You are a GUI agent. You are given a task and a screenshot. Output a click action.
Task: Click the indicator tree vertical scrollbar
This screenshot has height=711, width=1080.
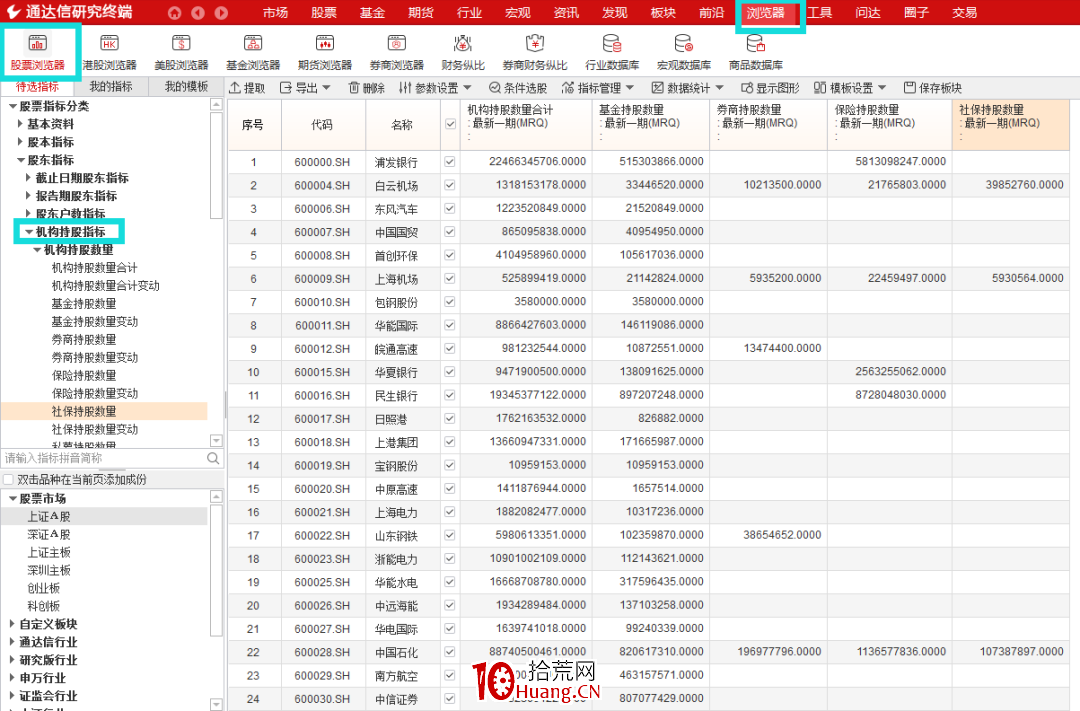click(216, 160)
